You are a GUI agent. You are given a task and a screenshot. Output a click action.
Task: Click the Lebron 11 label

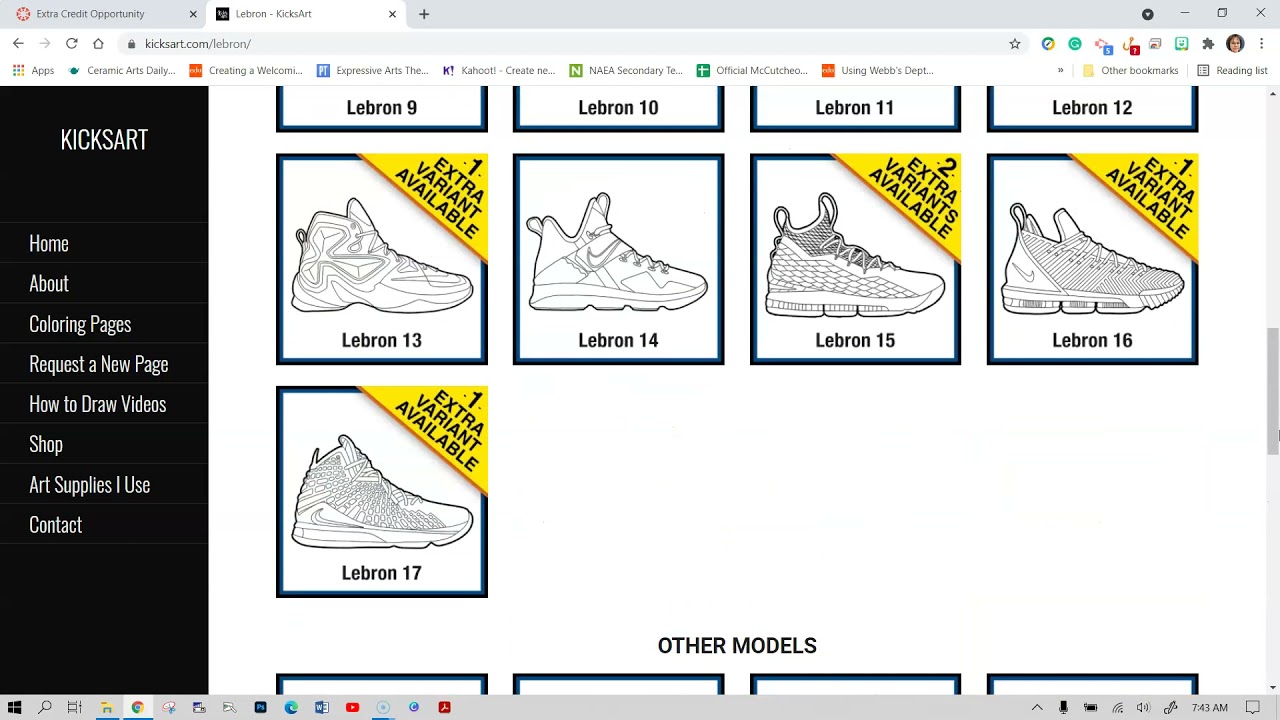pyautogui.click(x=855, y=108)
